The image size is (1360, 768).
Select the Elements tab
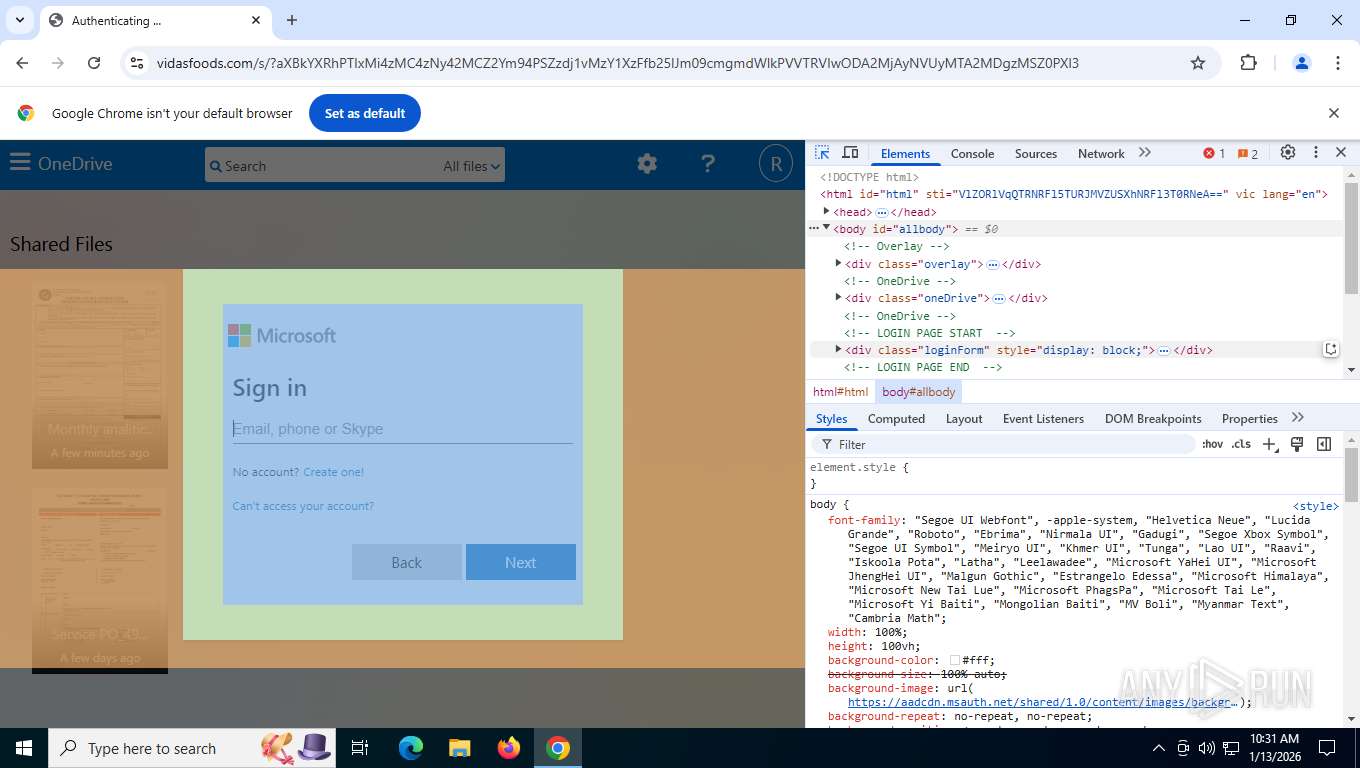905,153
